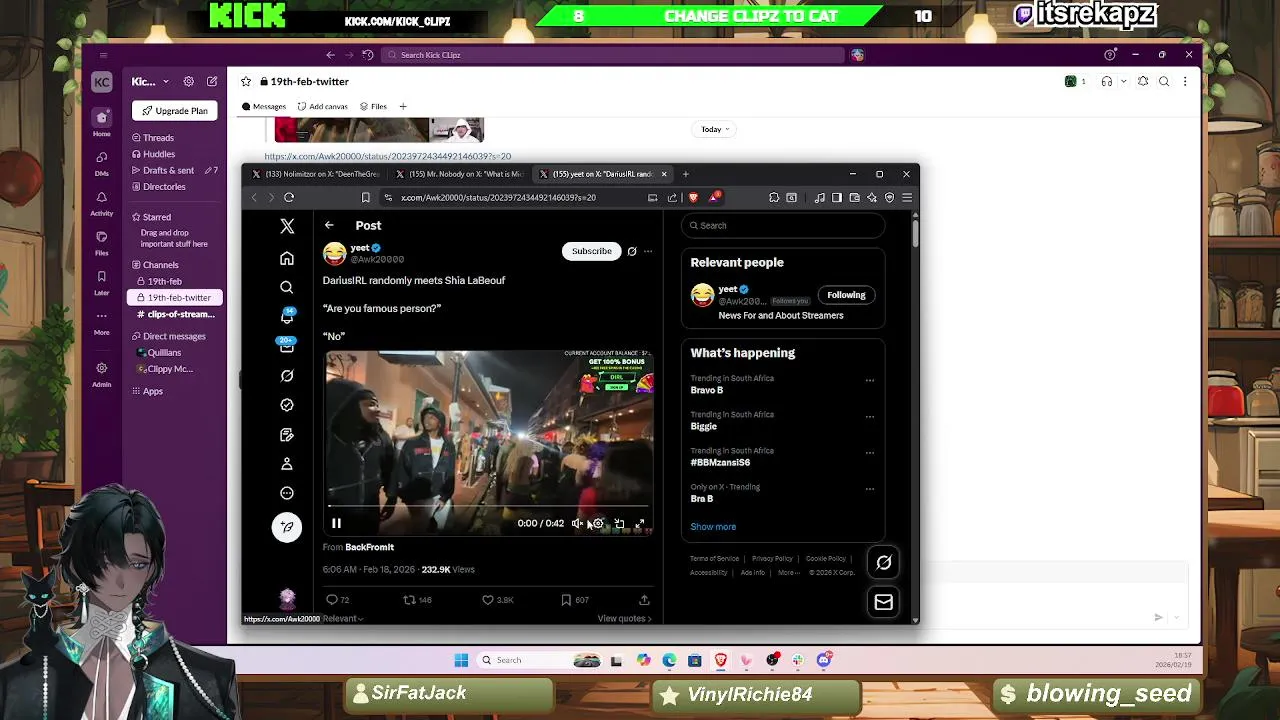The width and height of the screenshot is (1280, 720).
Task: Open options for Bra B trend
Action: pyautogui.click(x=869, y=489)
